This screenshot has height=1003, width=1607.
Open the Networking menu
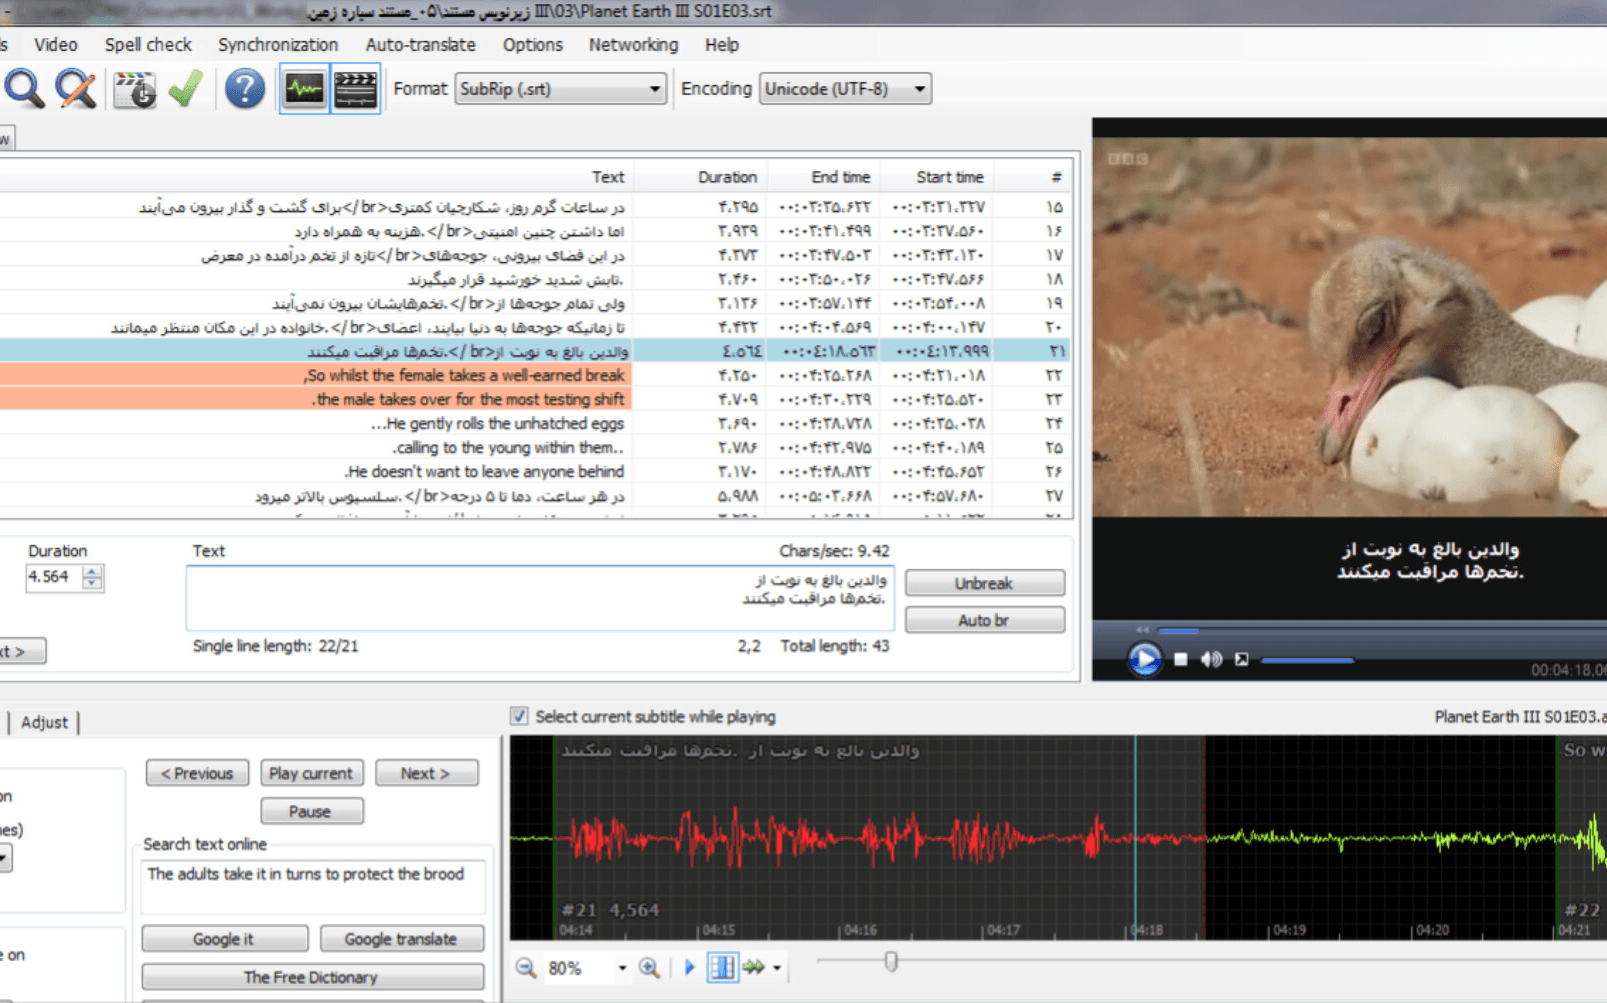[x=633, y=45]
